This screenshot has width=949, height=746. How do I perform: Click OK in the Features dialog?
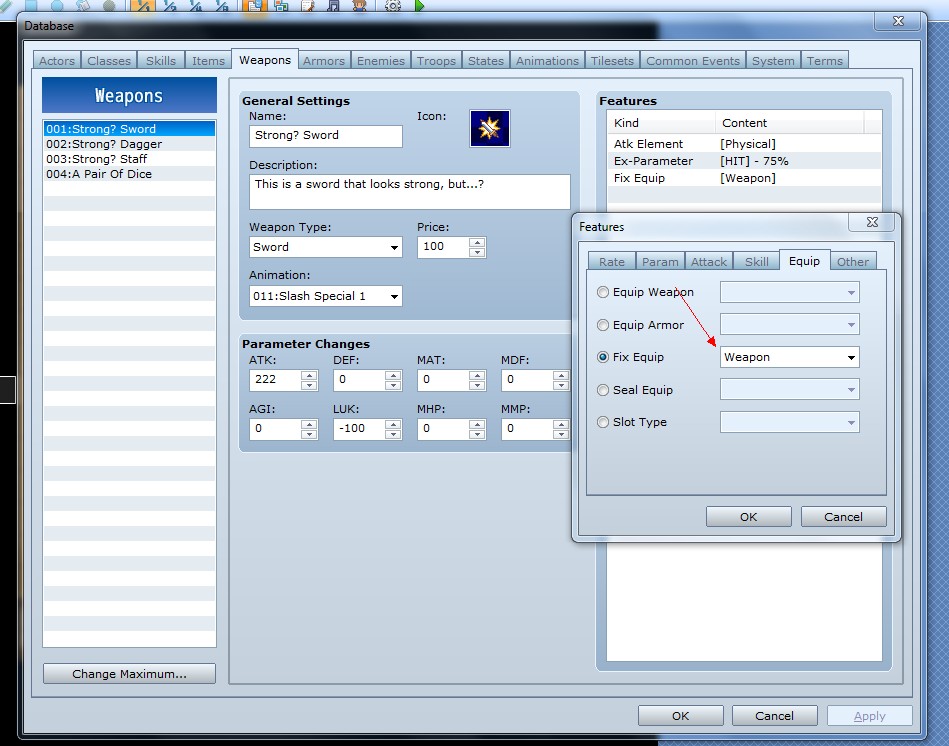tap(749, 517)
